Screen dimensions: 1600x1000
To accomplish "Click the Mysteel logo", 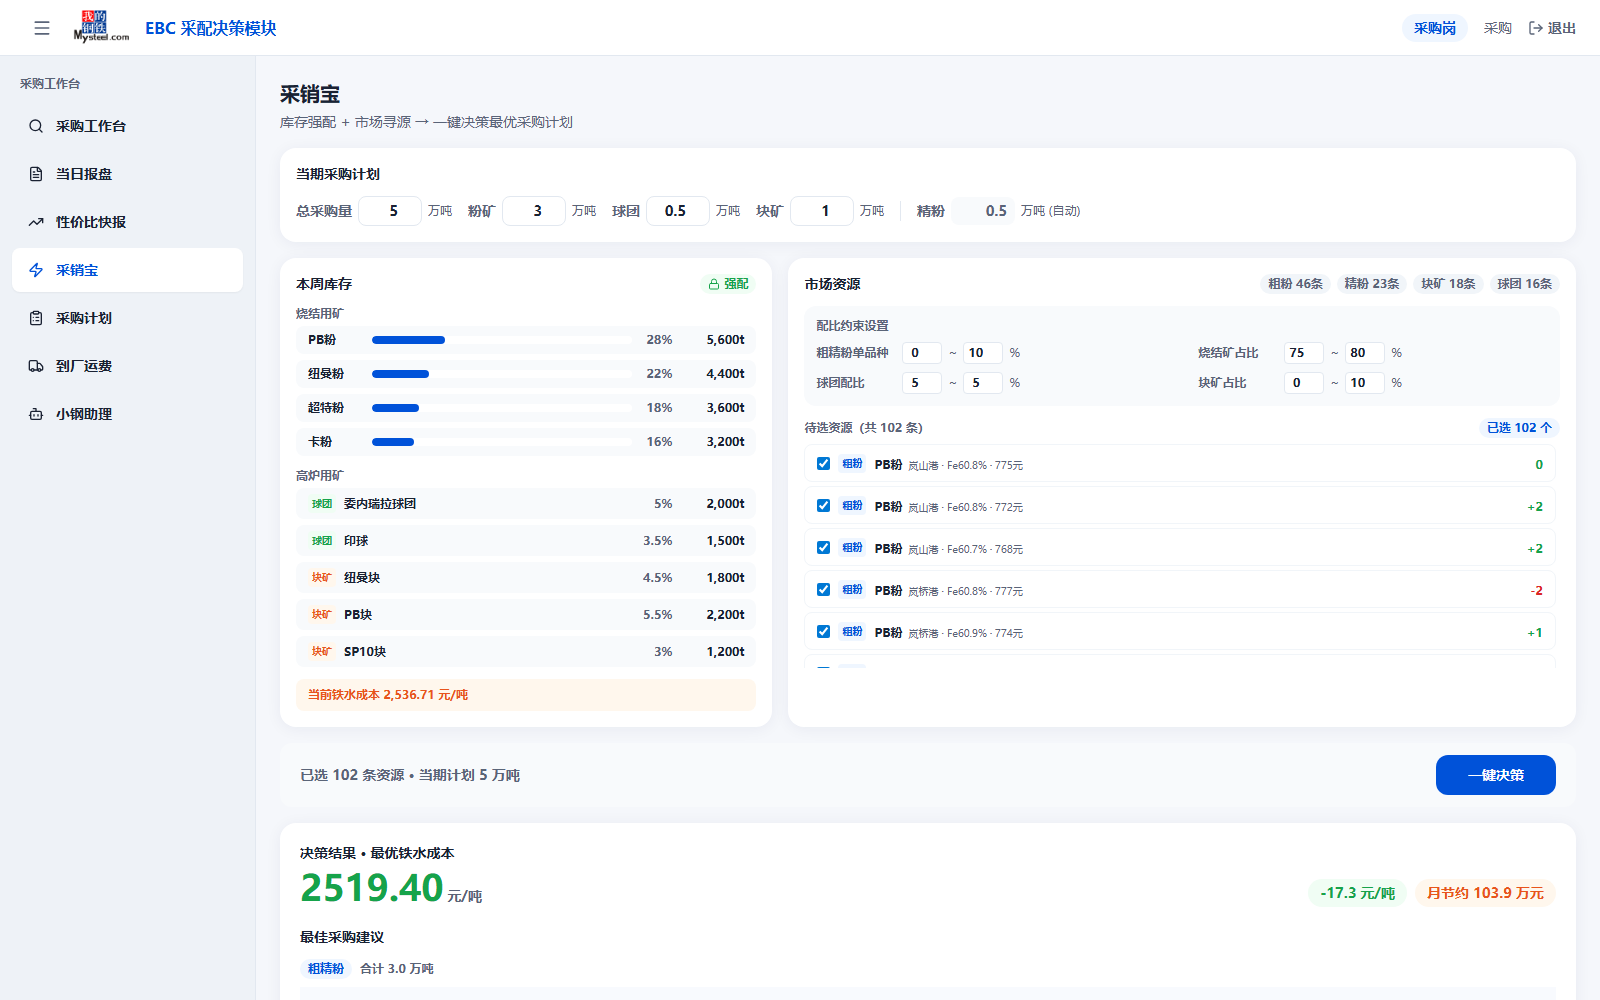I will coord(101,27).
